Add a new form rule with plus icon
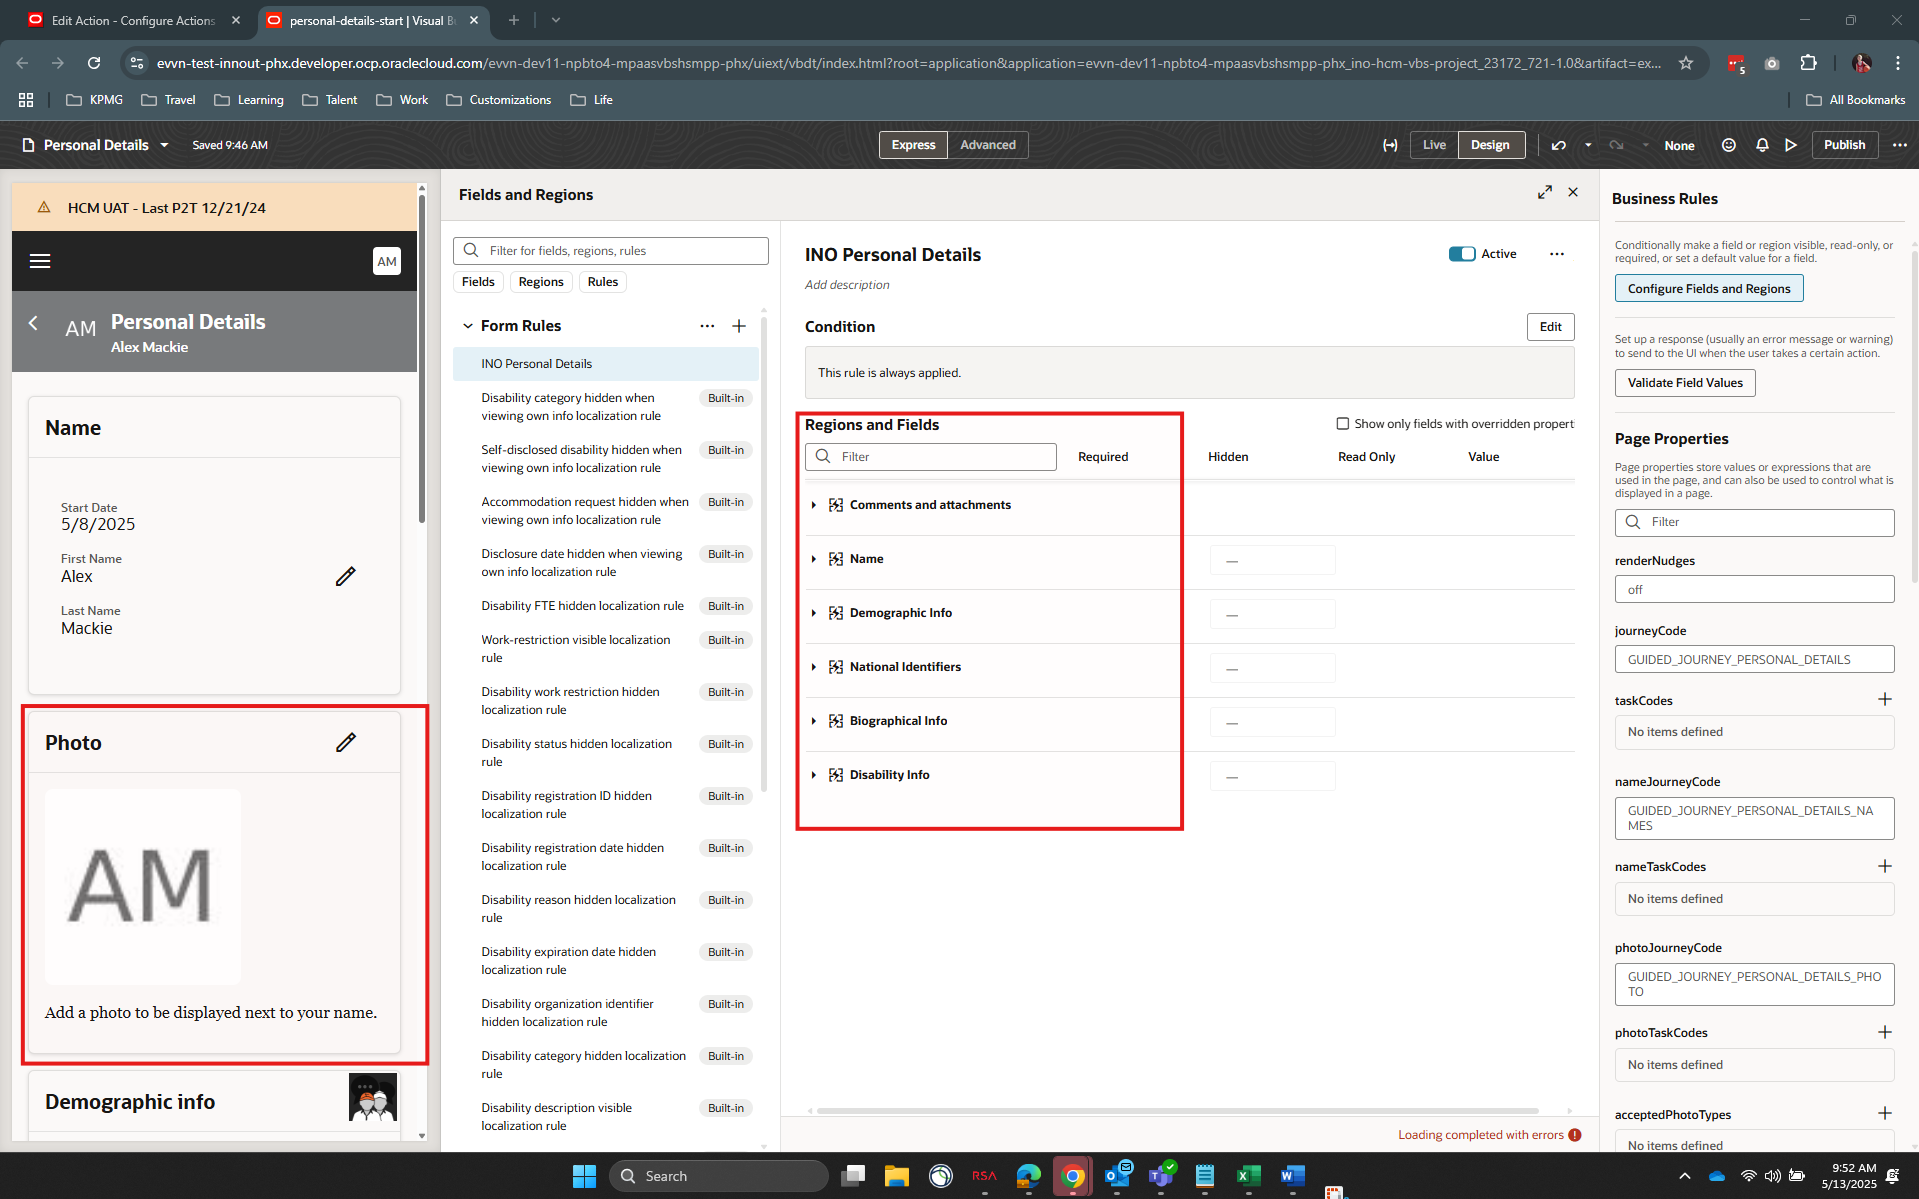Screen dimensions: 1919x1199 (739, 326)
